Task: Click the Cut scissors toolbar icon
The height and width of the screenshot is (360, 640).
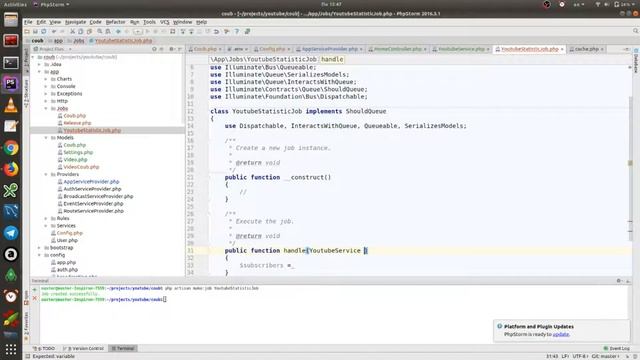Action: (72, 31)
